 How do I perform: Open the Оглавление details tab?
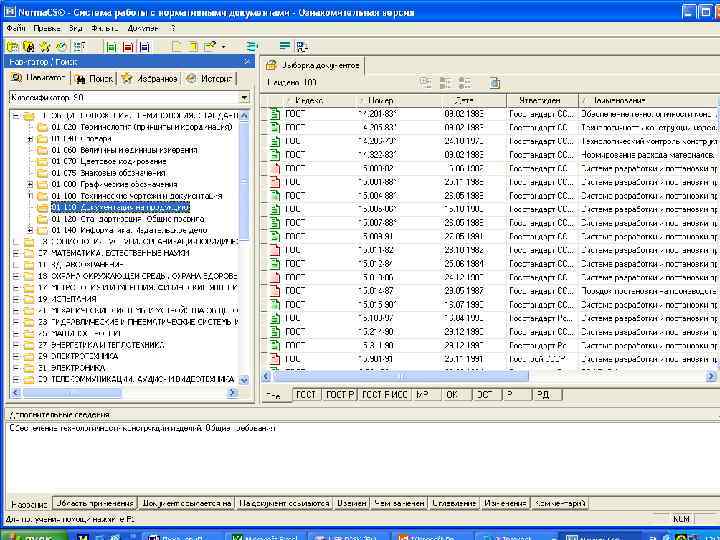454,503
